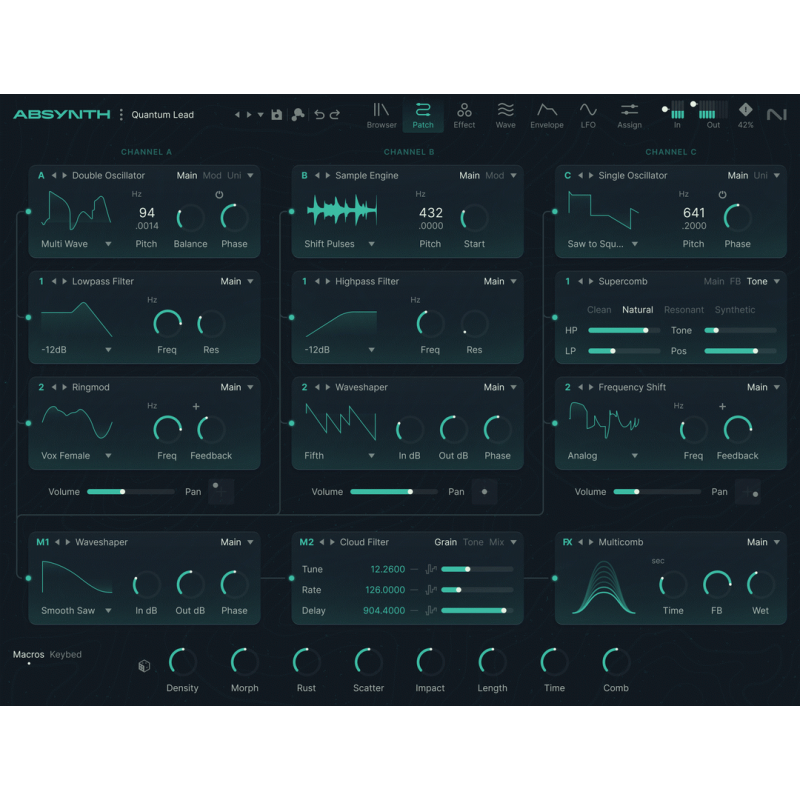The width and height of the screenshot is (800, 800).
Task: Toggle Double Oscillator phase power button
Action: click(219, 194)
